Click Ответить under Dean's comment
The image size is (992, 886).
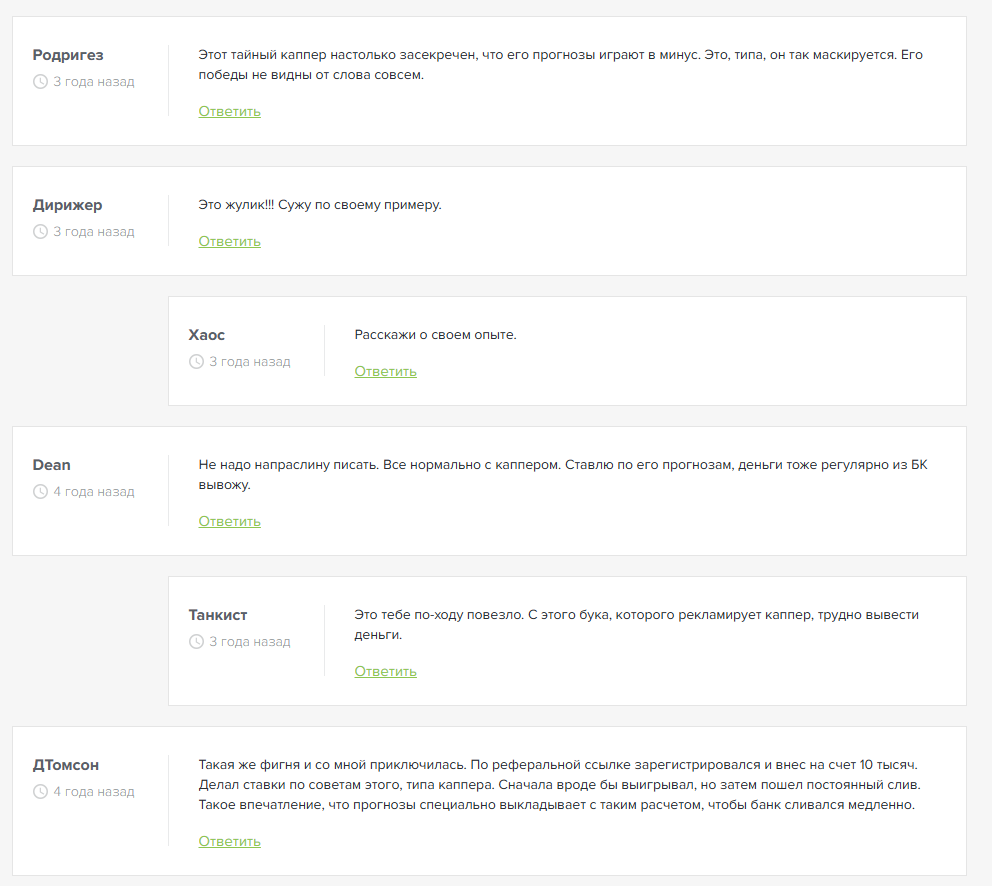click(229, 522)
